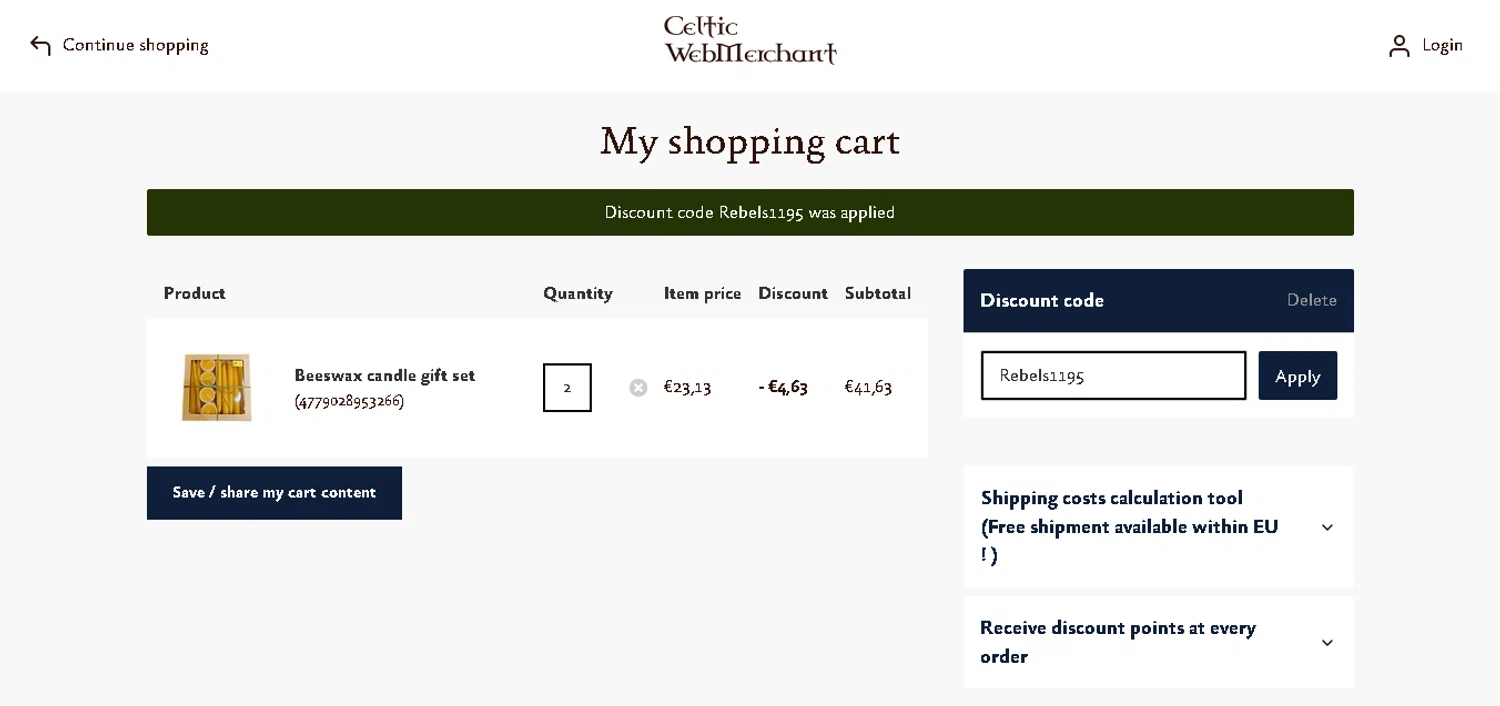
Task: Click the Item price column header
Action: point(703,293)
